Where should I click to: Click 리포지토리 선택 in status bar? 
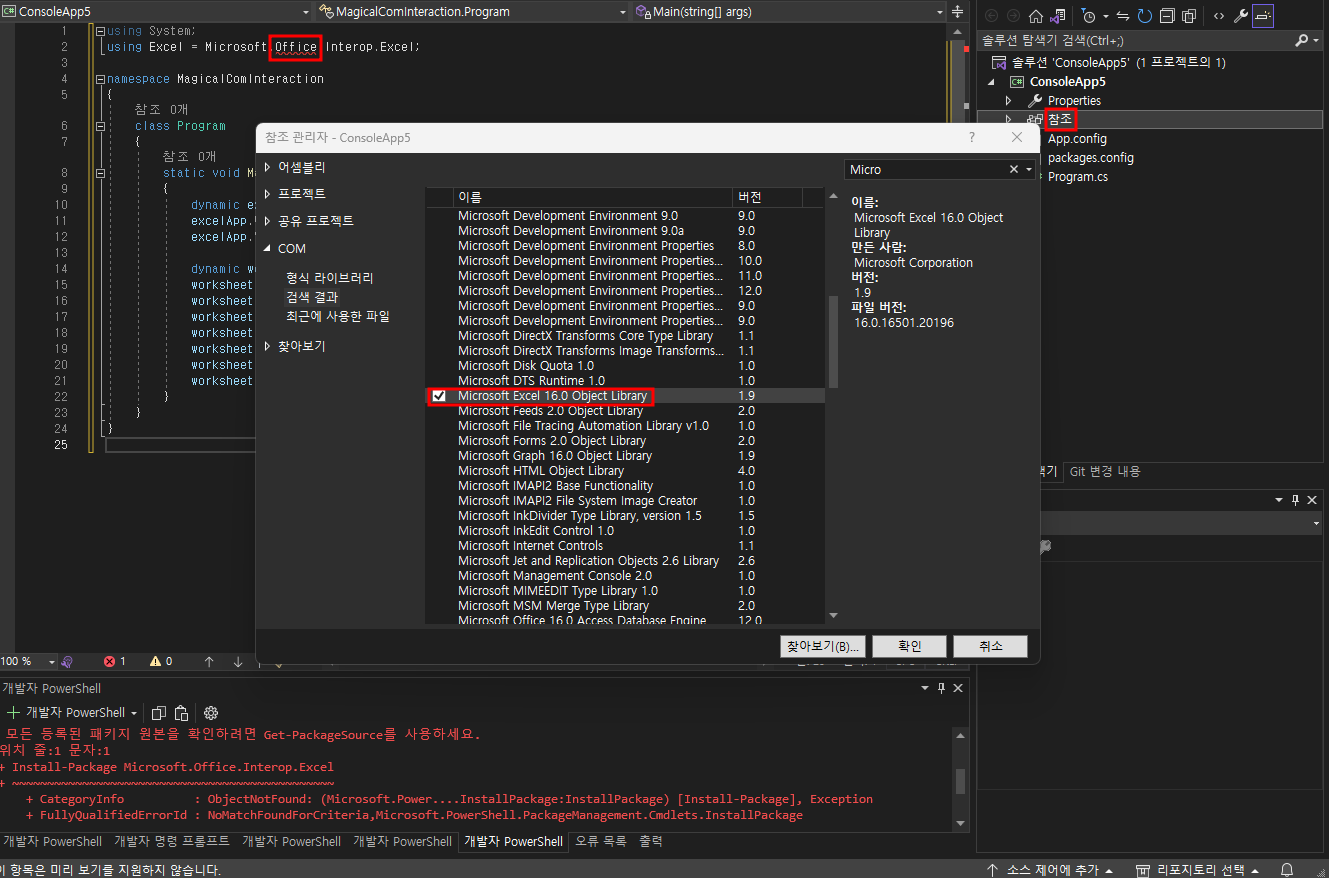(x=1197, y=870)
